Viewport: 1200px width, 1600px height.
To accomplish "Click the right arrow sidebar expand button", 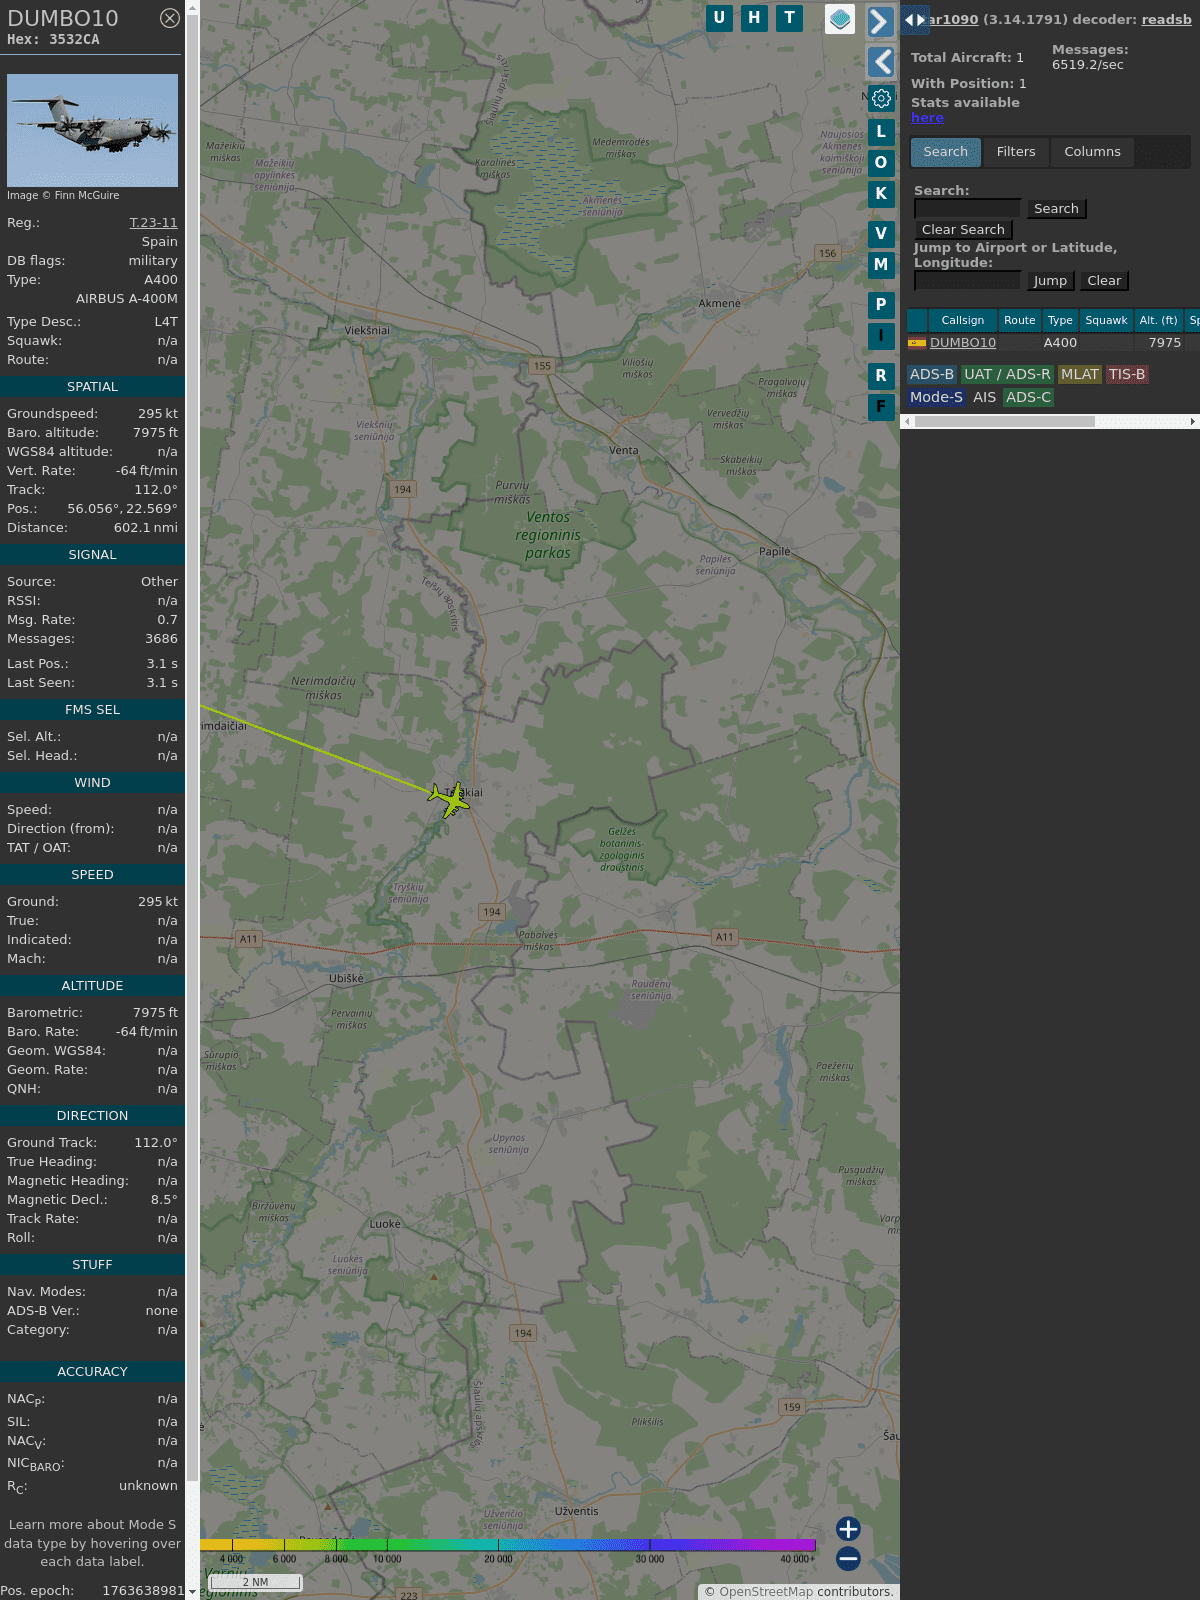I will point(880,22).
